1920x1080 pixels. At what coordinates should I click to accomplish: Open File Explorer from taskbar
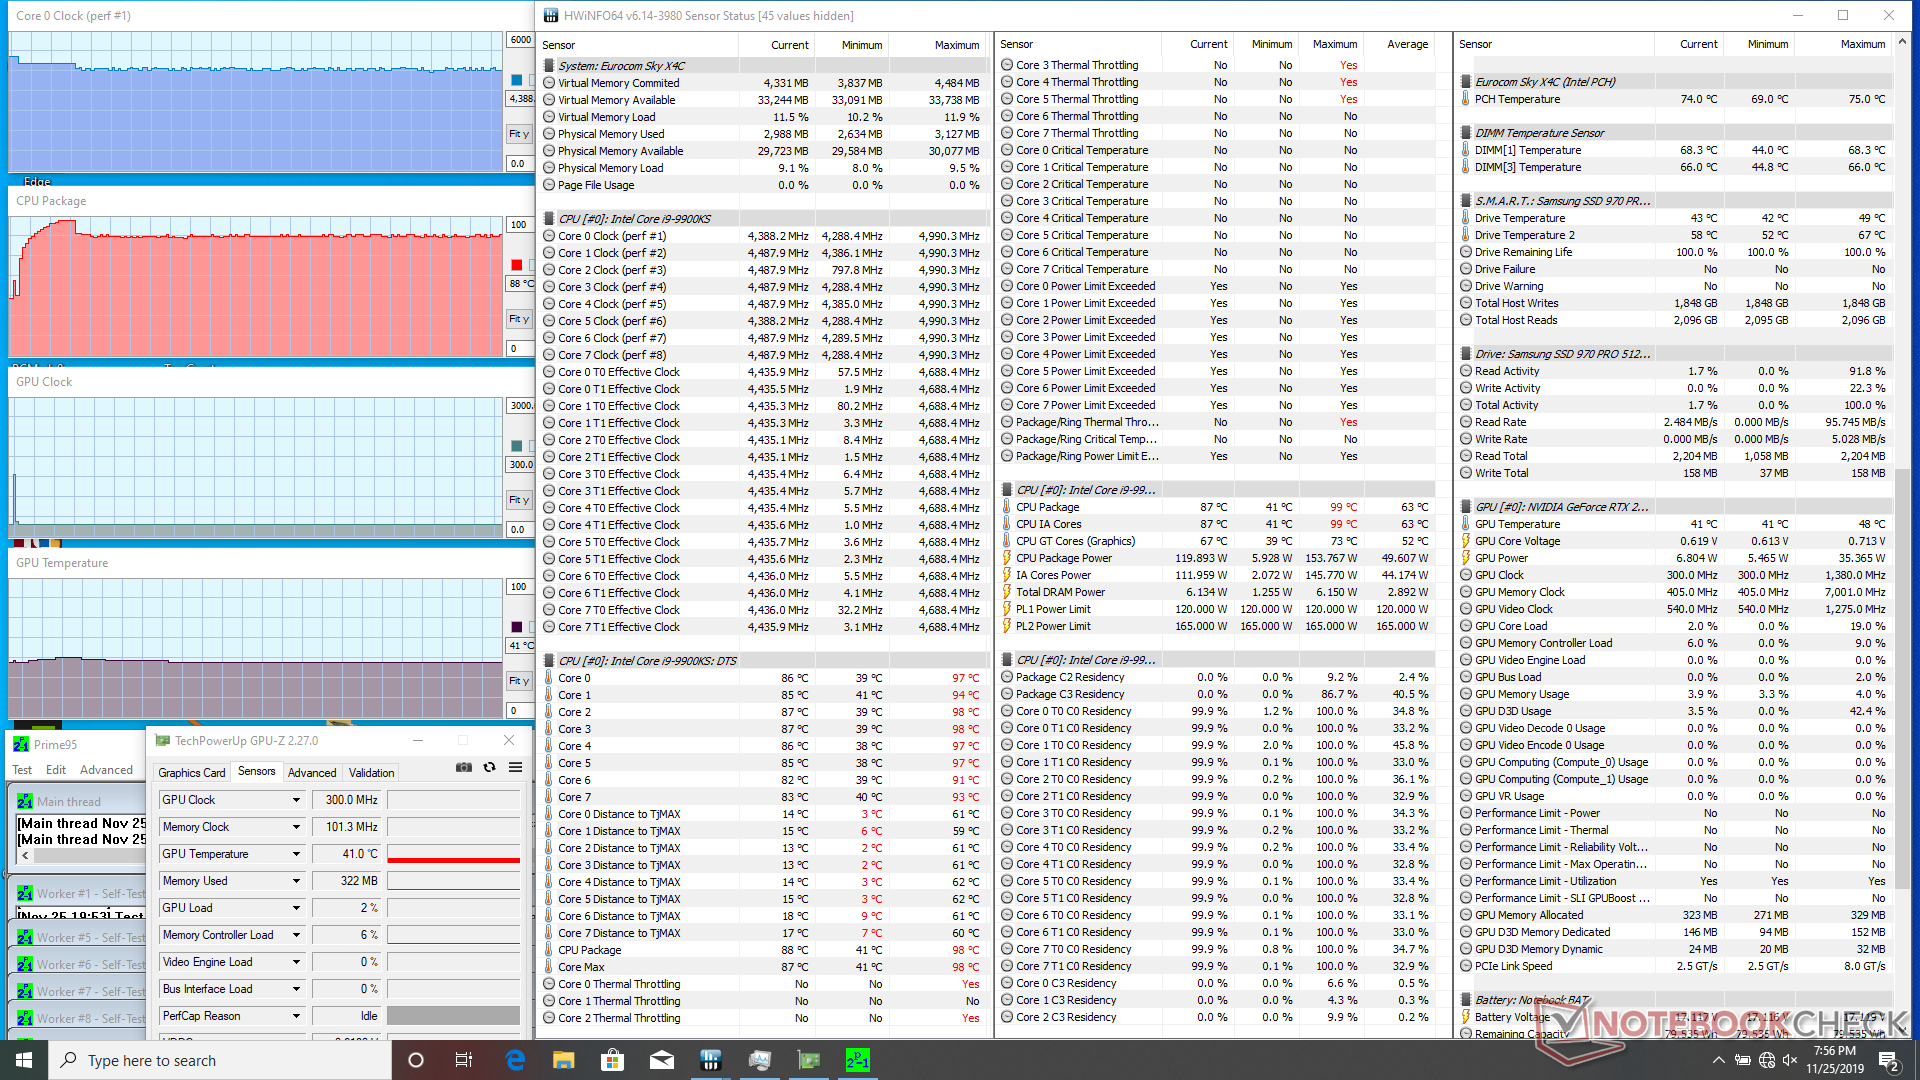[564, 1060]
